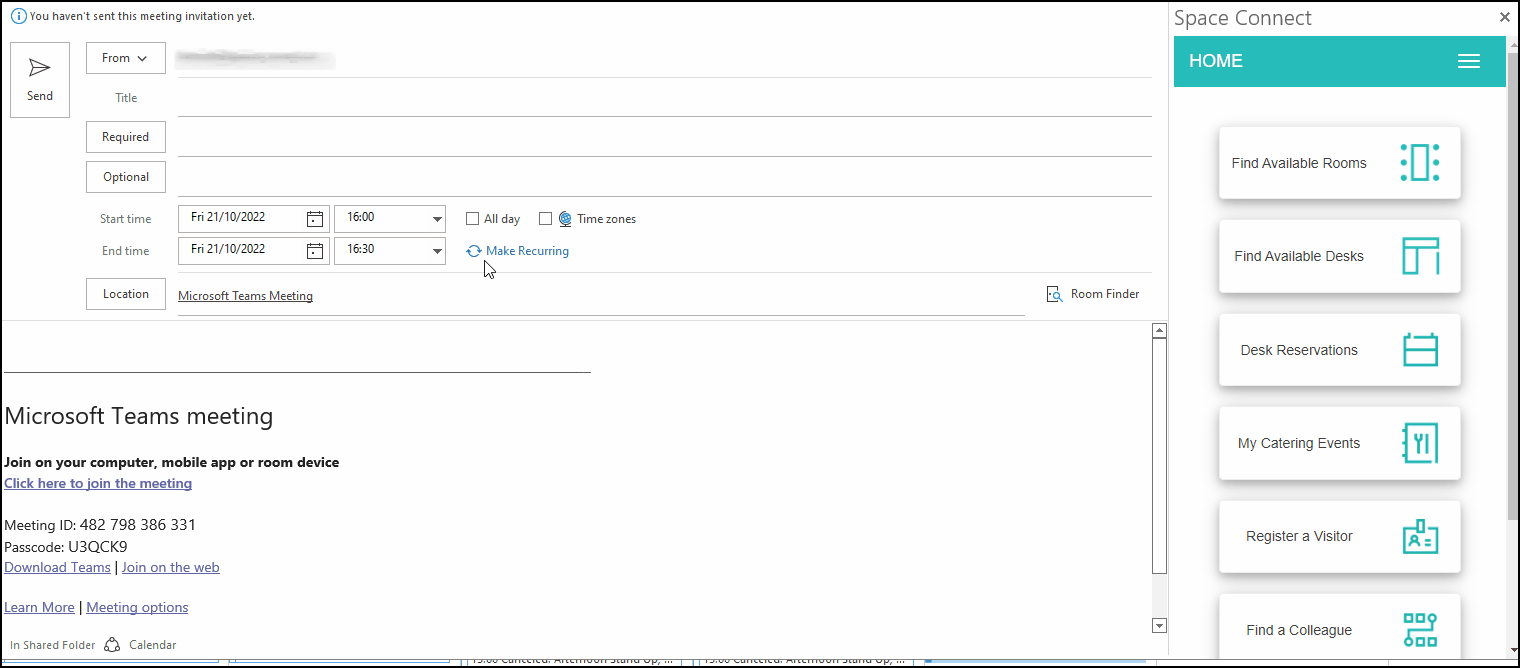Click the catering fork and knife icon
1520x668 pixels.
(x=1420, y=443)
